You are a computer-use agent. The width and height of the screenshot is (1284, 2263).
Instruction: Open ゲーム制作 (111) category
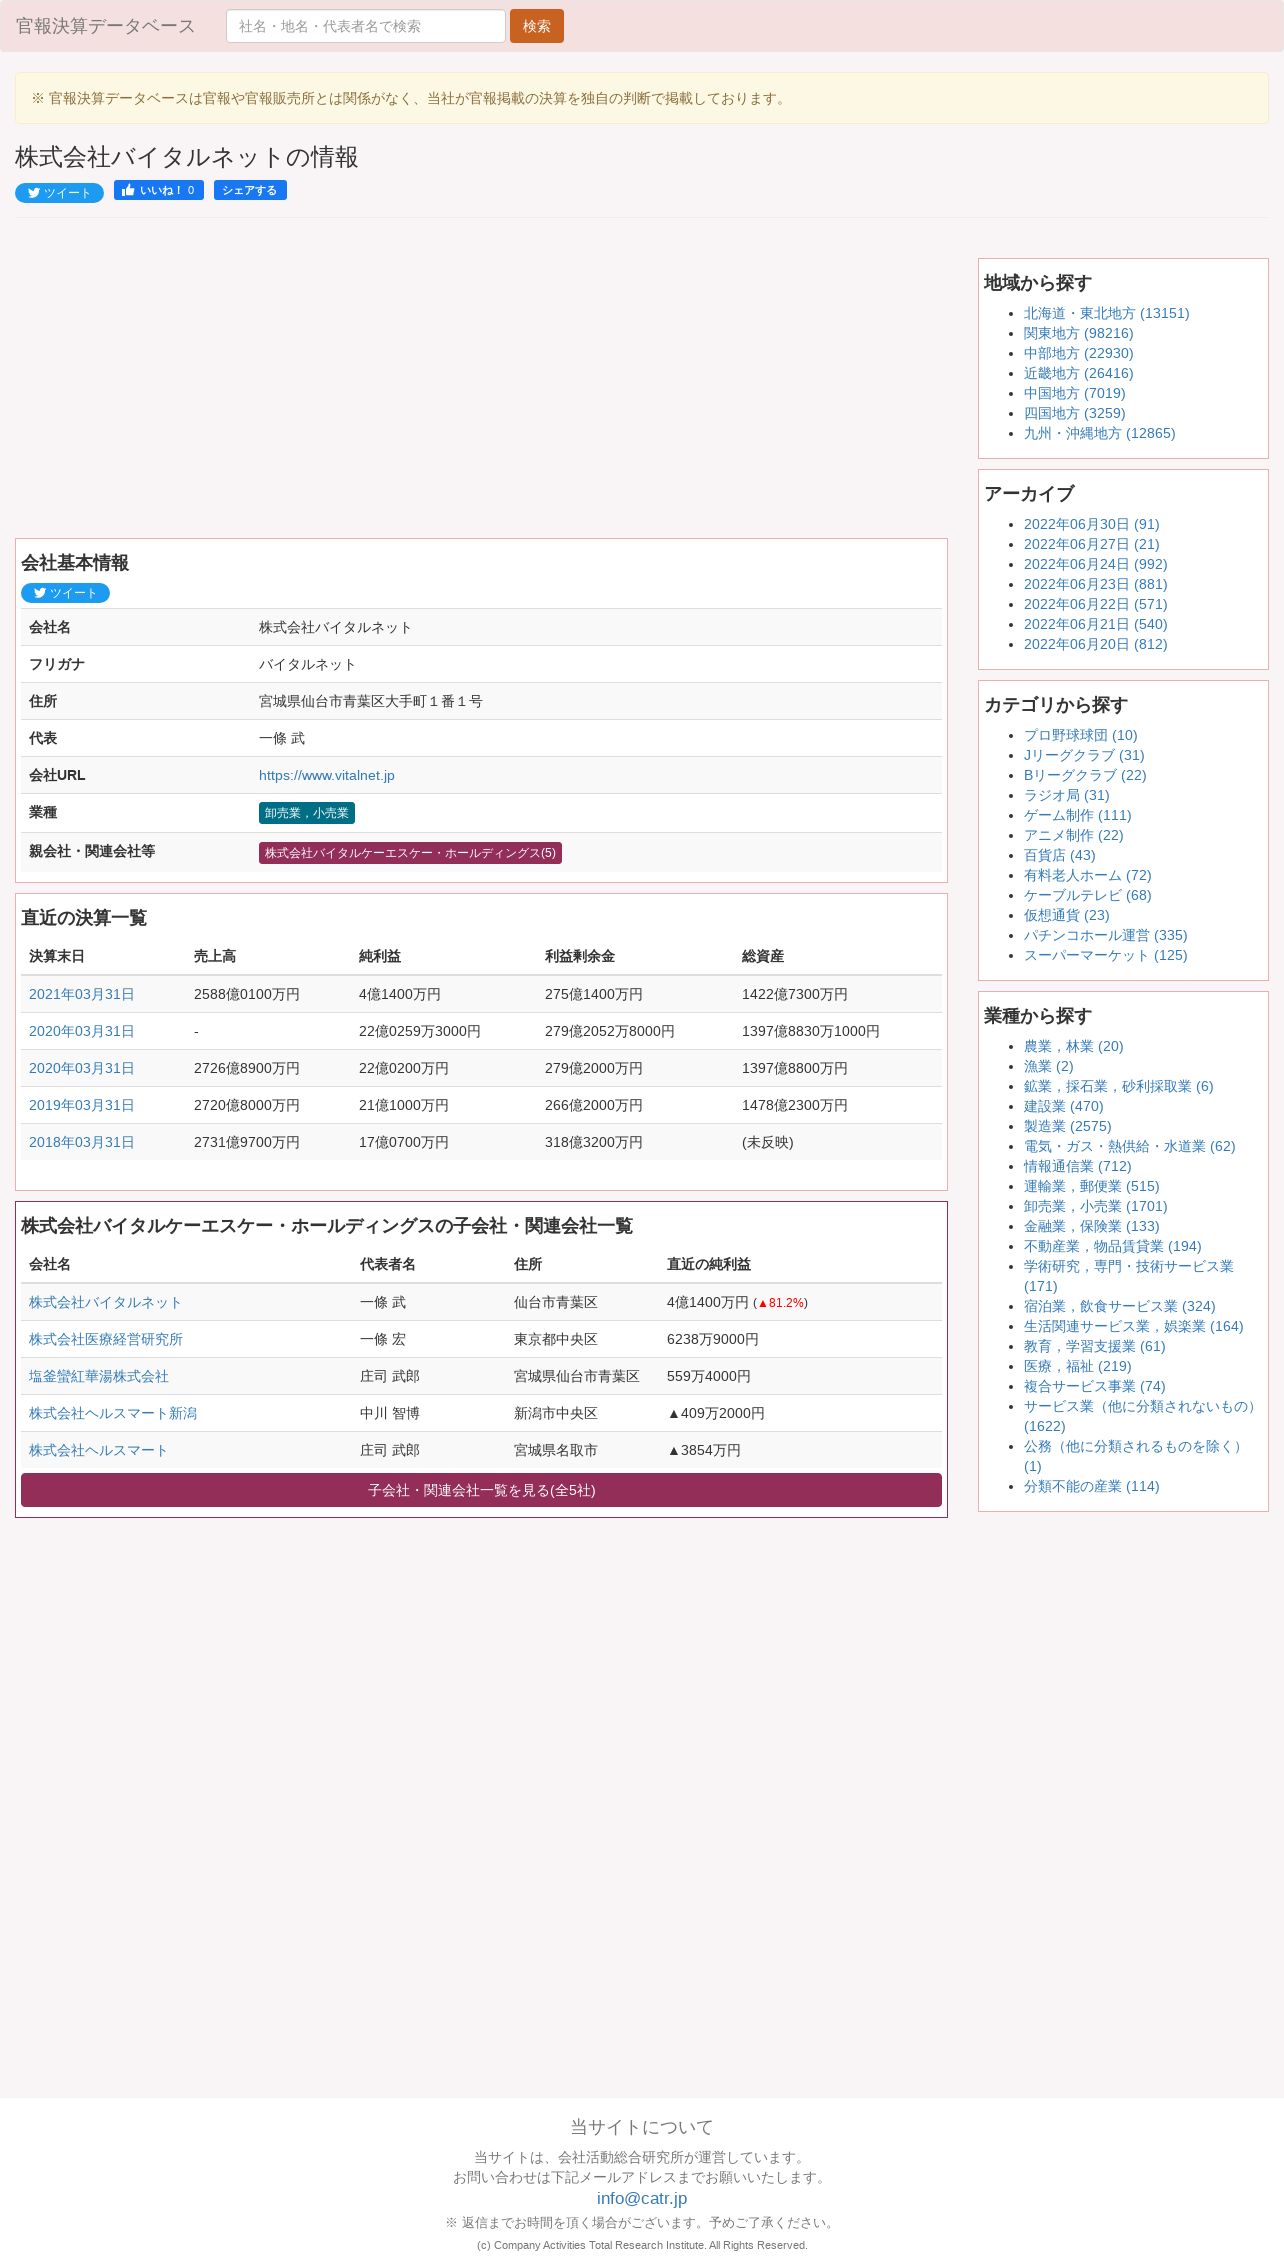pyautogui.click(x=1077, y=815)
